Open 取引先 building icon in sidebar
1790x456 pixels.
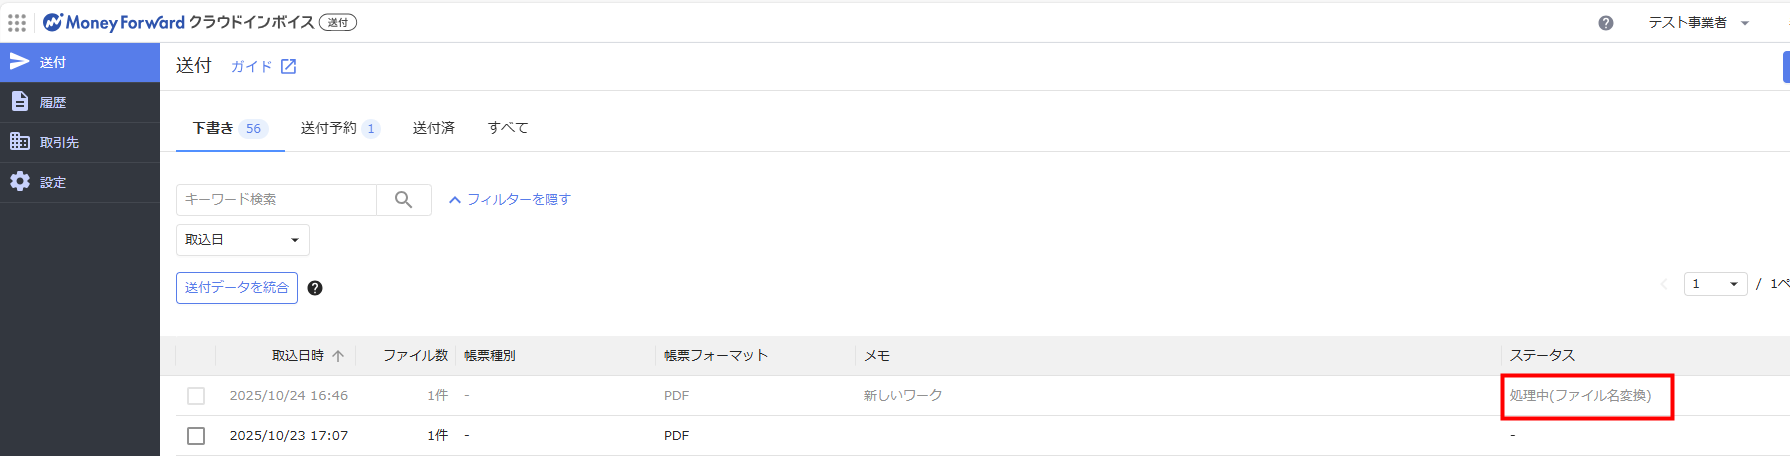(19, 142)
